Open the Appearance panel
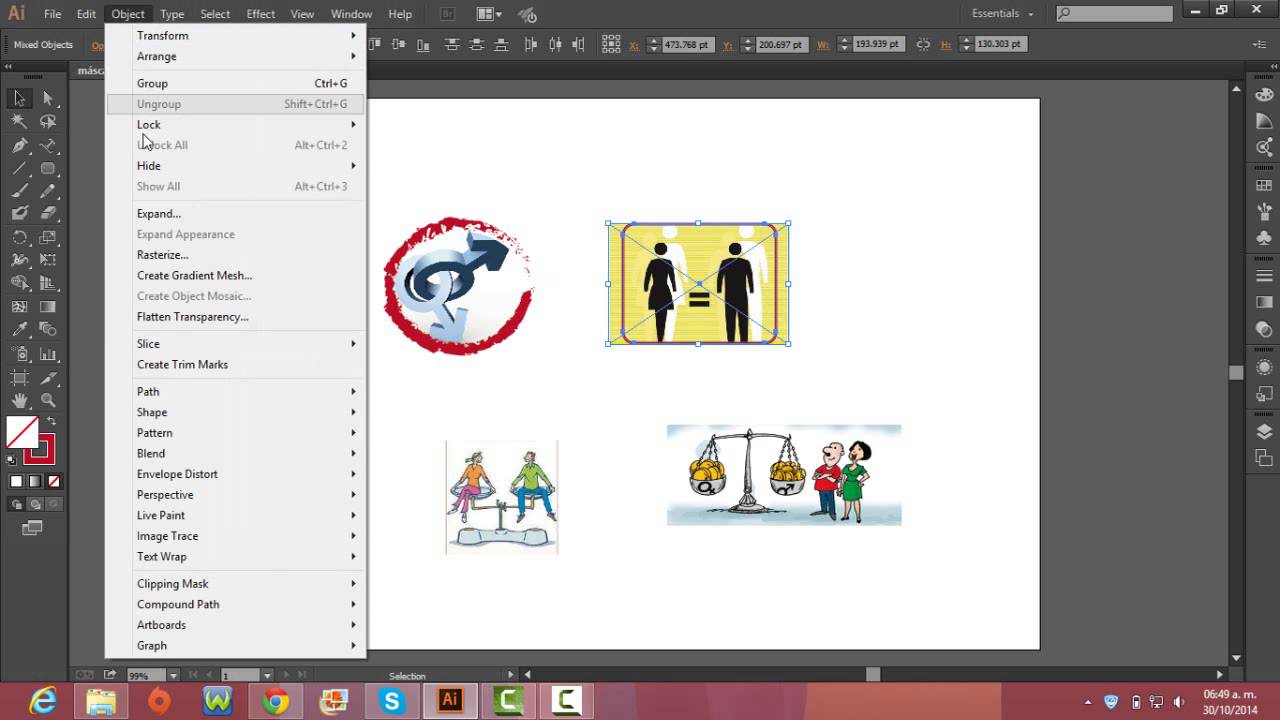The width and height of the screenshot is (1280, 720). point(1264,367)
